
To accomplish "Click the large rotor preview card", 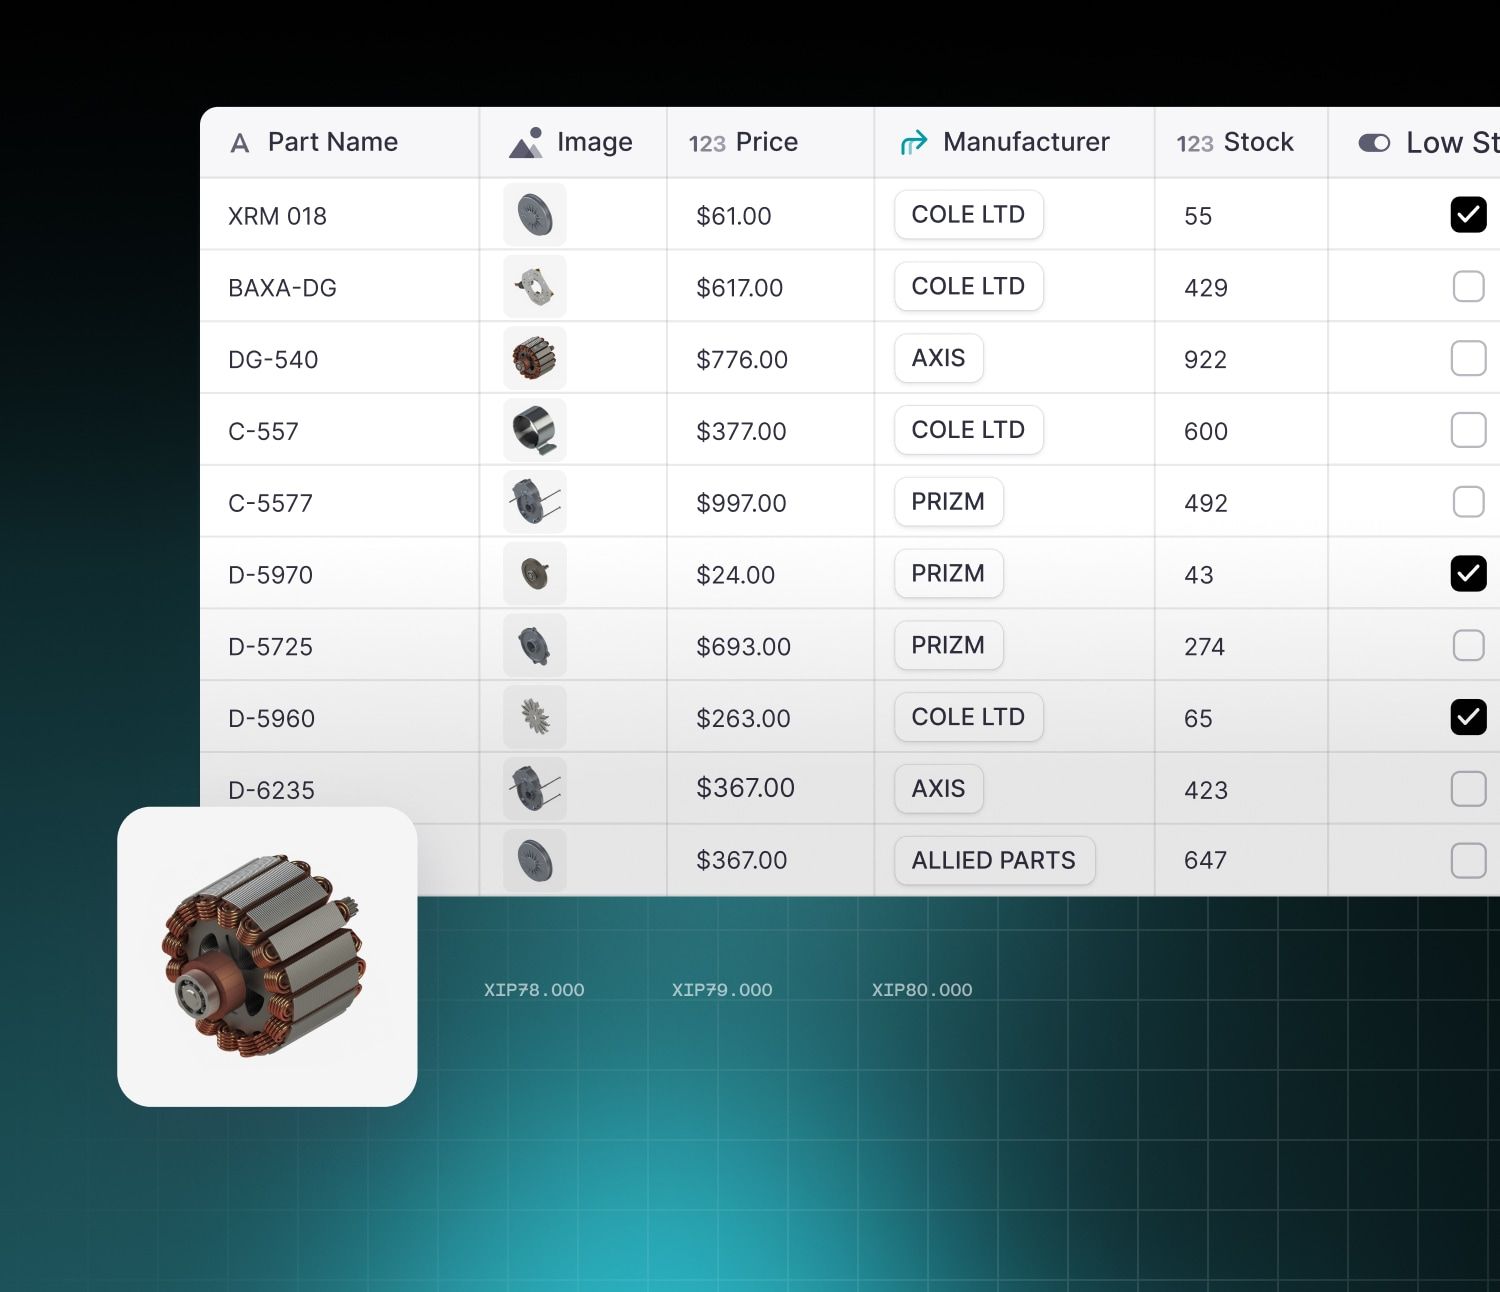I will click(x=267, y=957).
